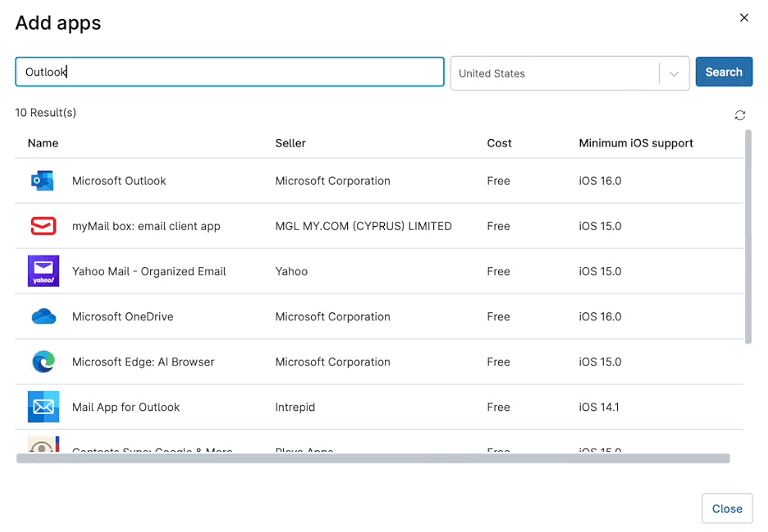This screenshot has width=768, height=532.
Task: Click Microsoft Corporation seller in Edge row
Action: (x=333, y=362)
